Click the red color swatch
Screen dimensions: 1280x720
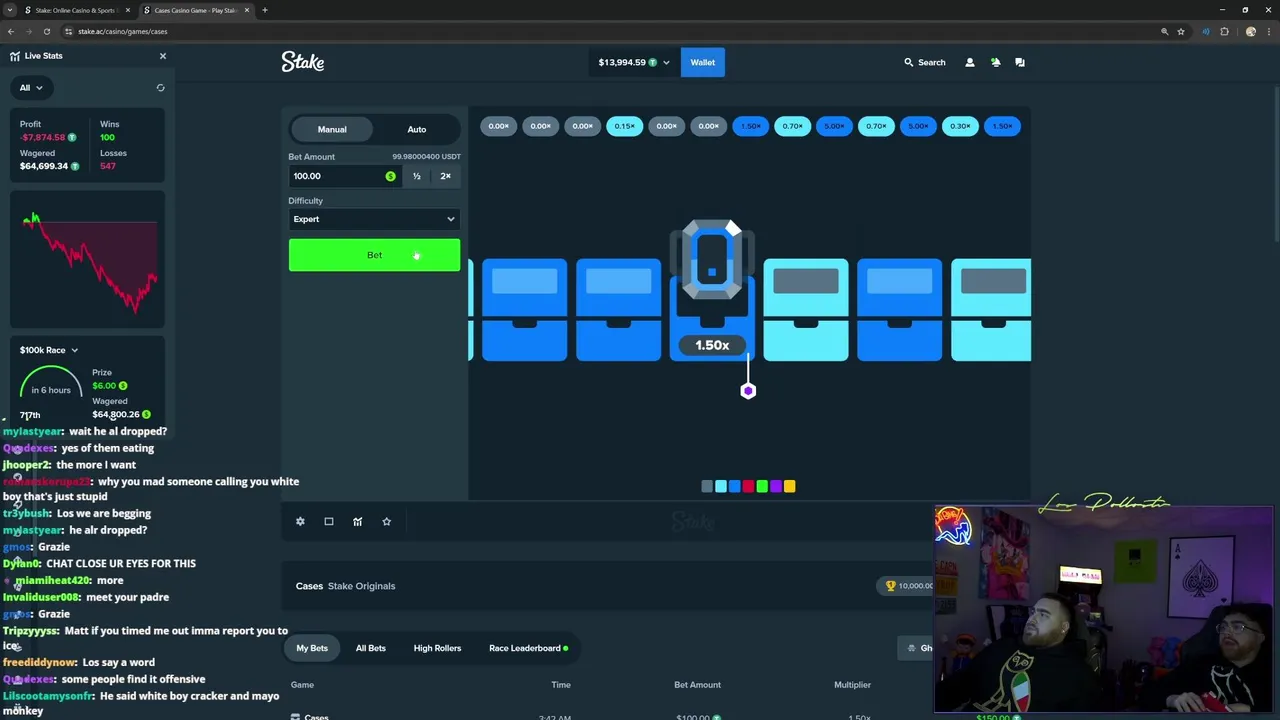[748, 486]
